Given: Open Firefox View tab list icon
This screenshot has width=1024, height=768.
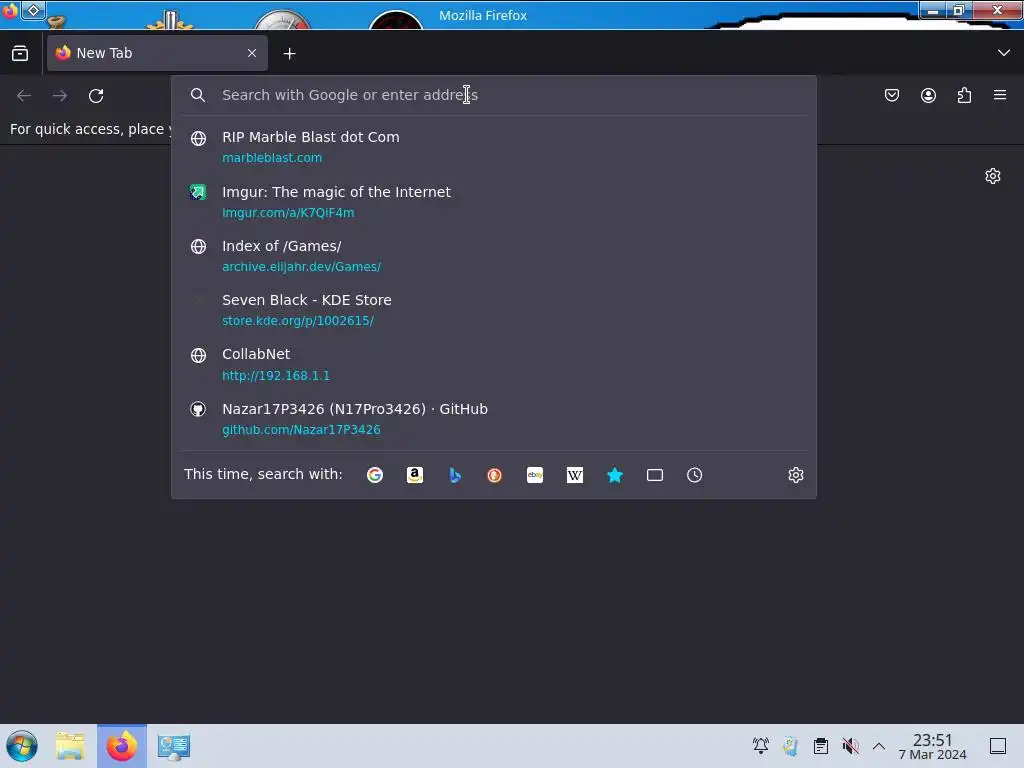Looking at the screenshot, I should [20, 53].
